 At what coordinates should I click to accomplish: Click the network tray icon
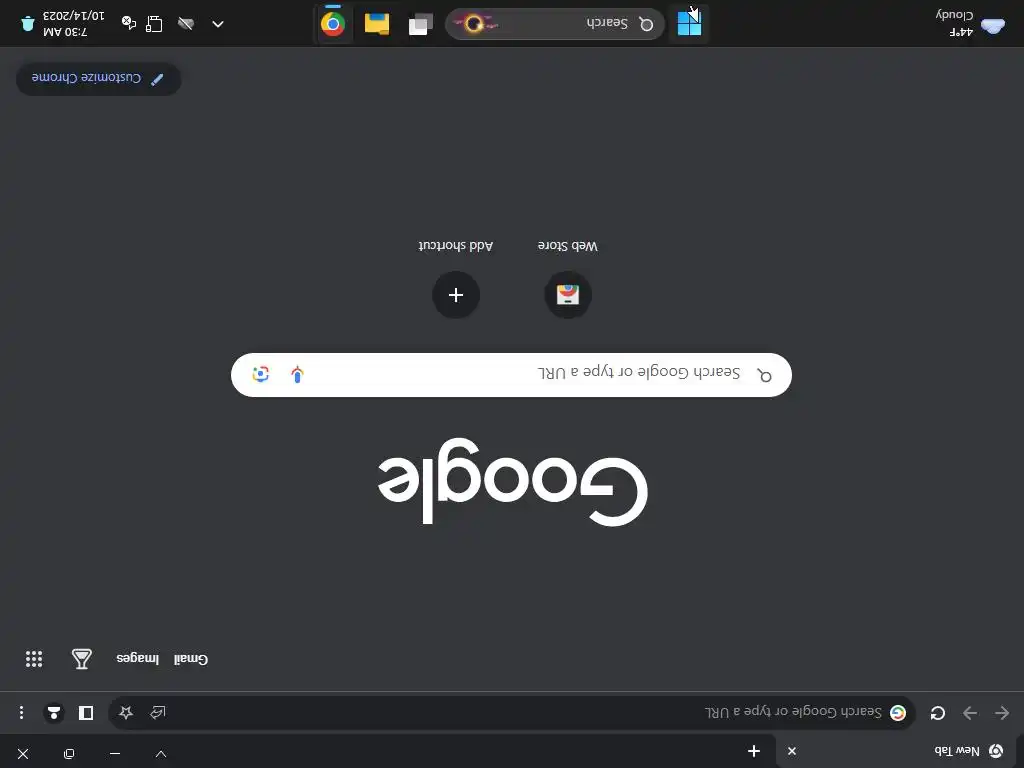(x=129, y=23)
